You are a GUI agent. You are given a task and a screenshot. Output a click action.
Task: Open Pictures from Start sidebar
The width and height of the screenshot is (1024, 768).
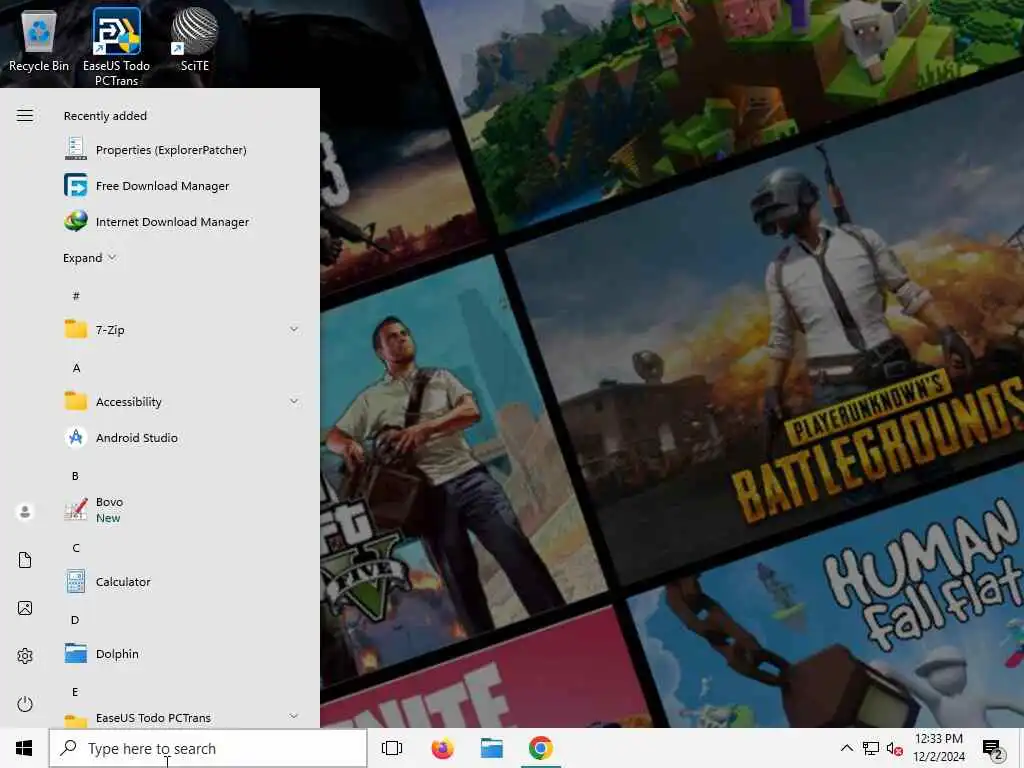(x=25, y=608)
